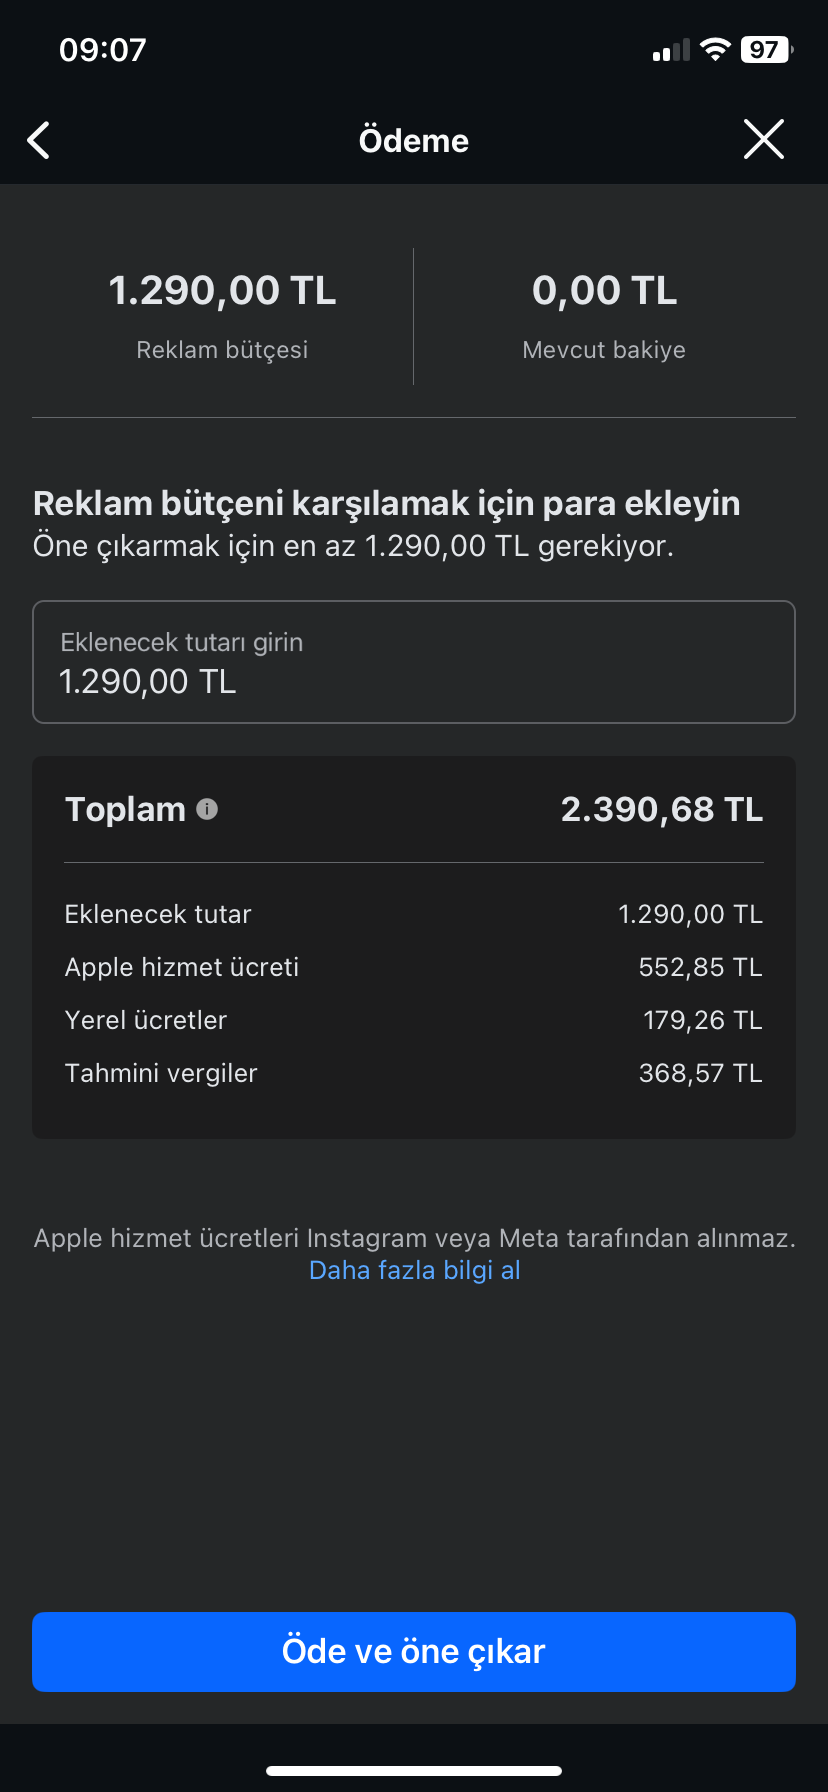828x1792 pixels.
Task: Close the Ödeme payment screen
Action: 764,139
